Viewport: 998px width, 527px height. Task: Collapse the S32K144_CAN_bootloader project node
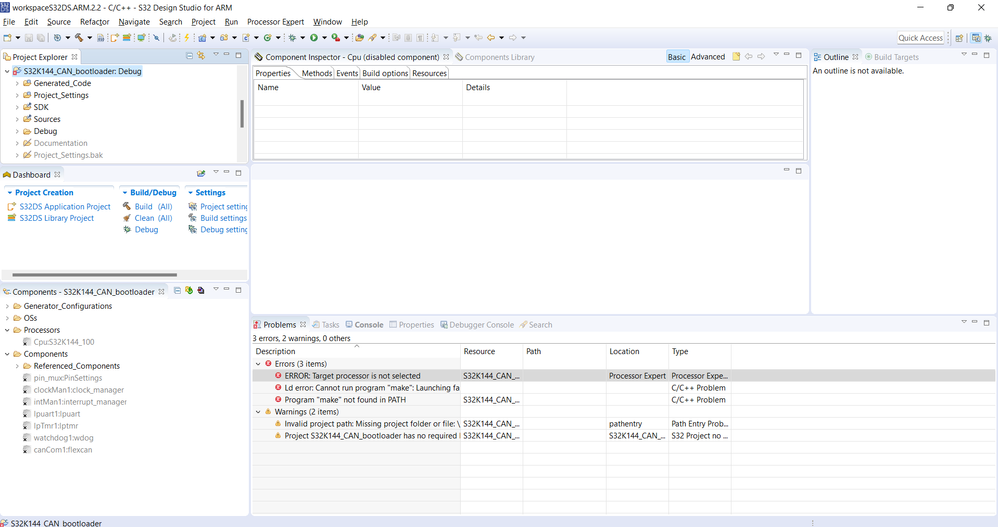point(7,71)
